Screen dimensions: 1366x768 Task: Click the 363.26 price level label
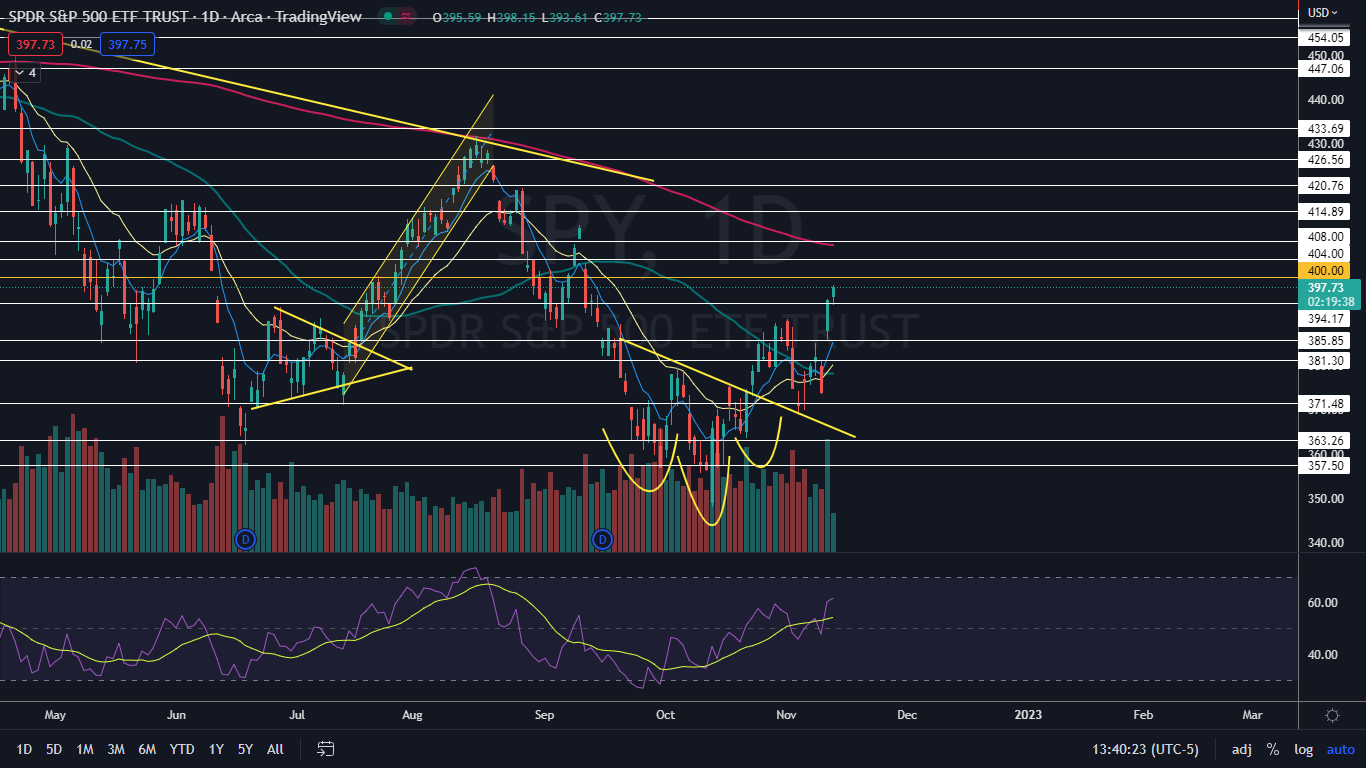click(1323, 441)
